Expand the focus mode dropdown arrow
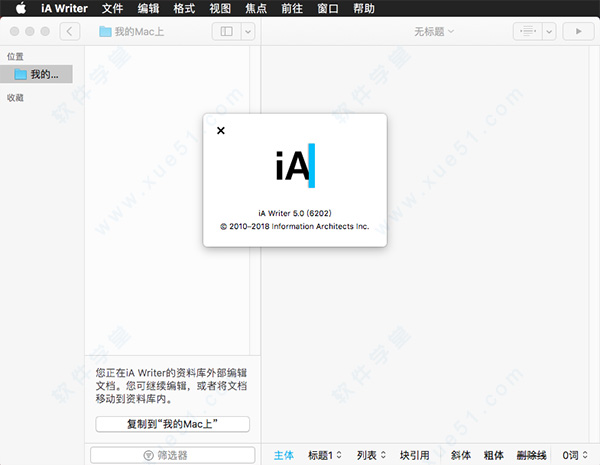The height and width of the screenshot is (465, 600). coord(549,31)
